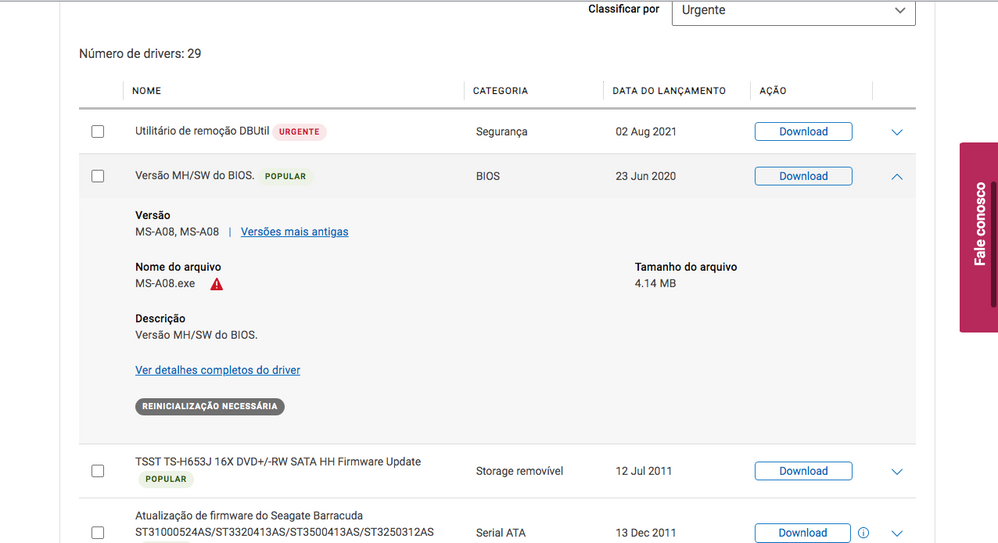Click the info icon next to Seagate Download
This screenshot has height=543, width=998.
[864, 533]
